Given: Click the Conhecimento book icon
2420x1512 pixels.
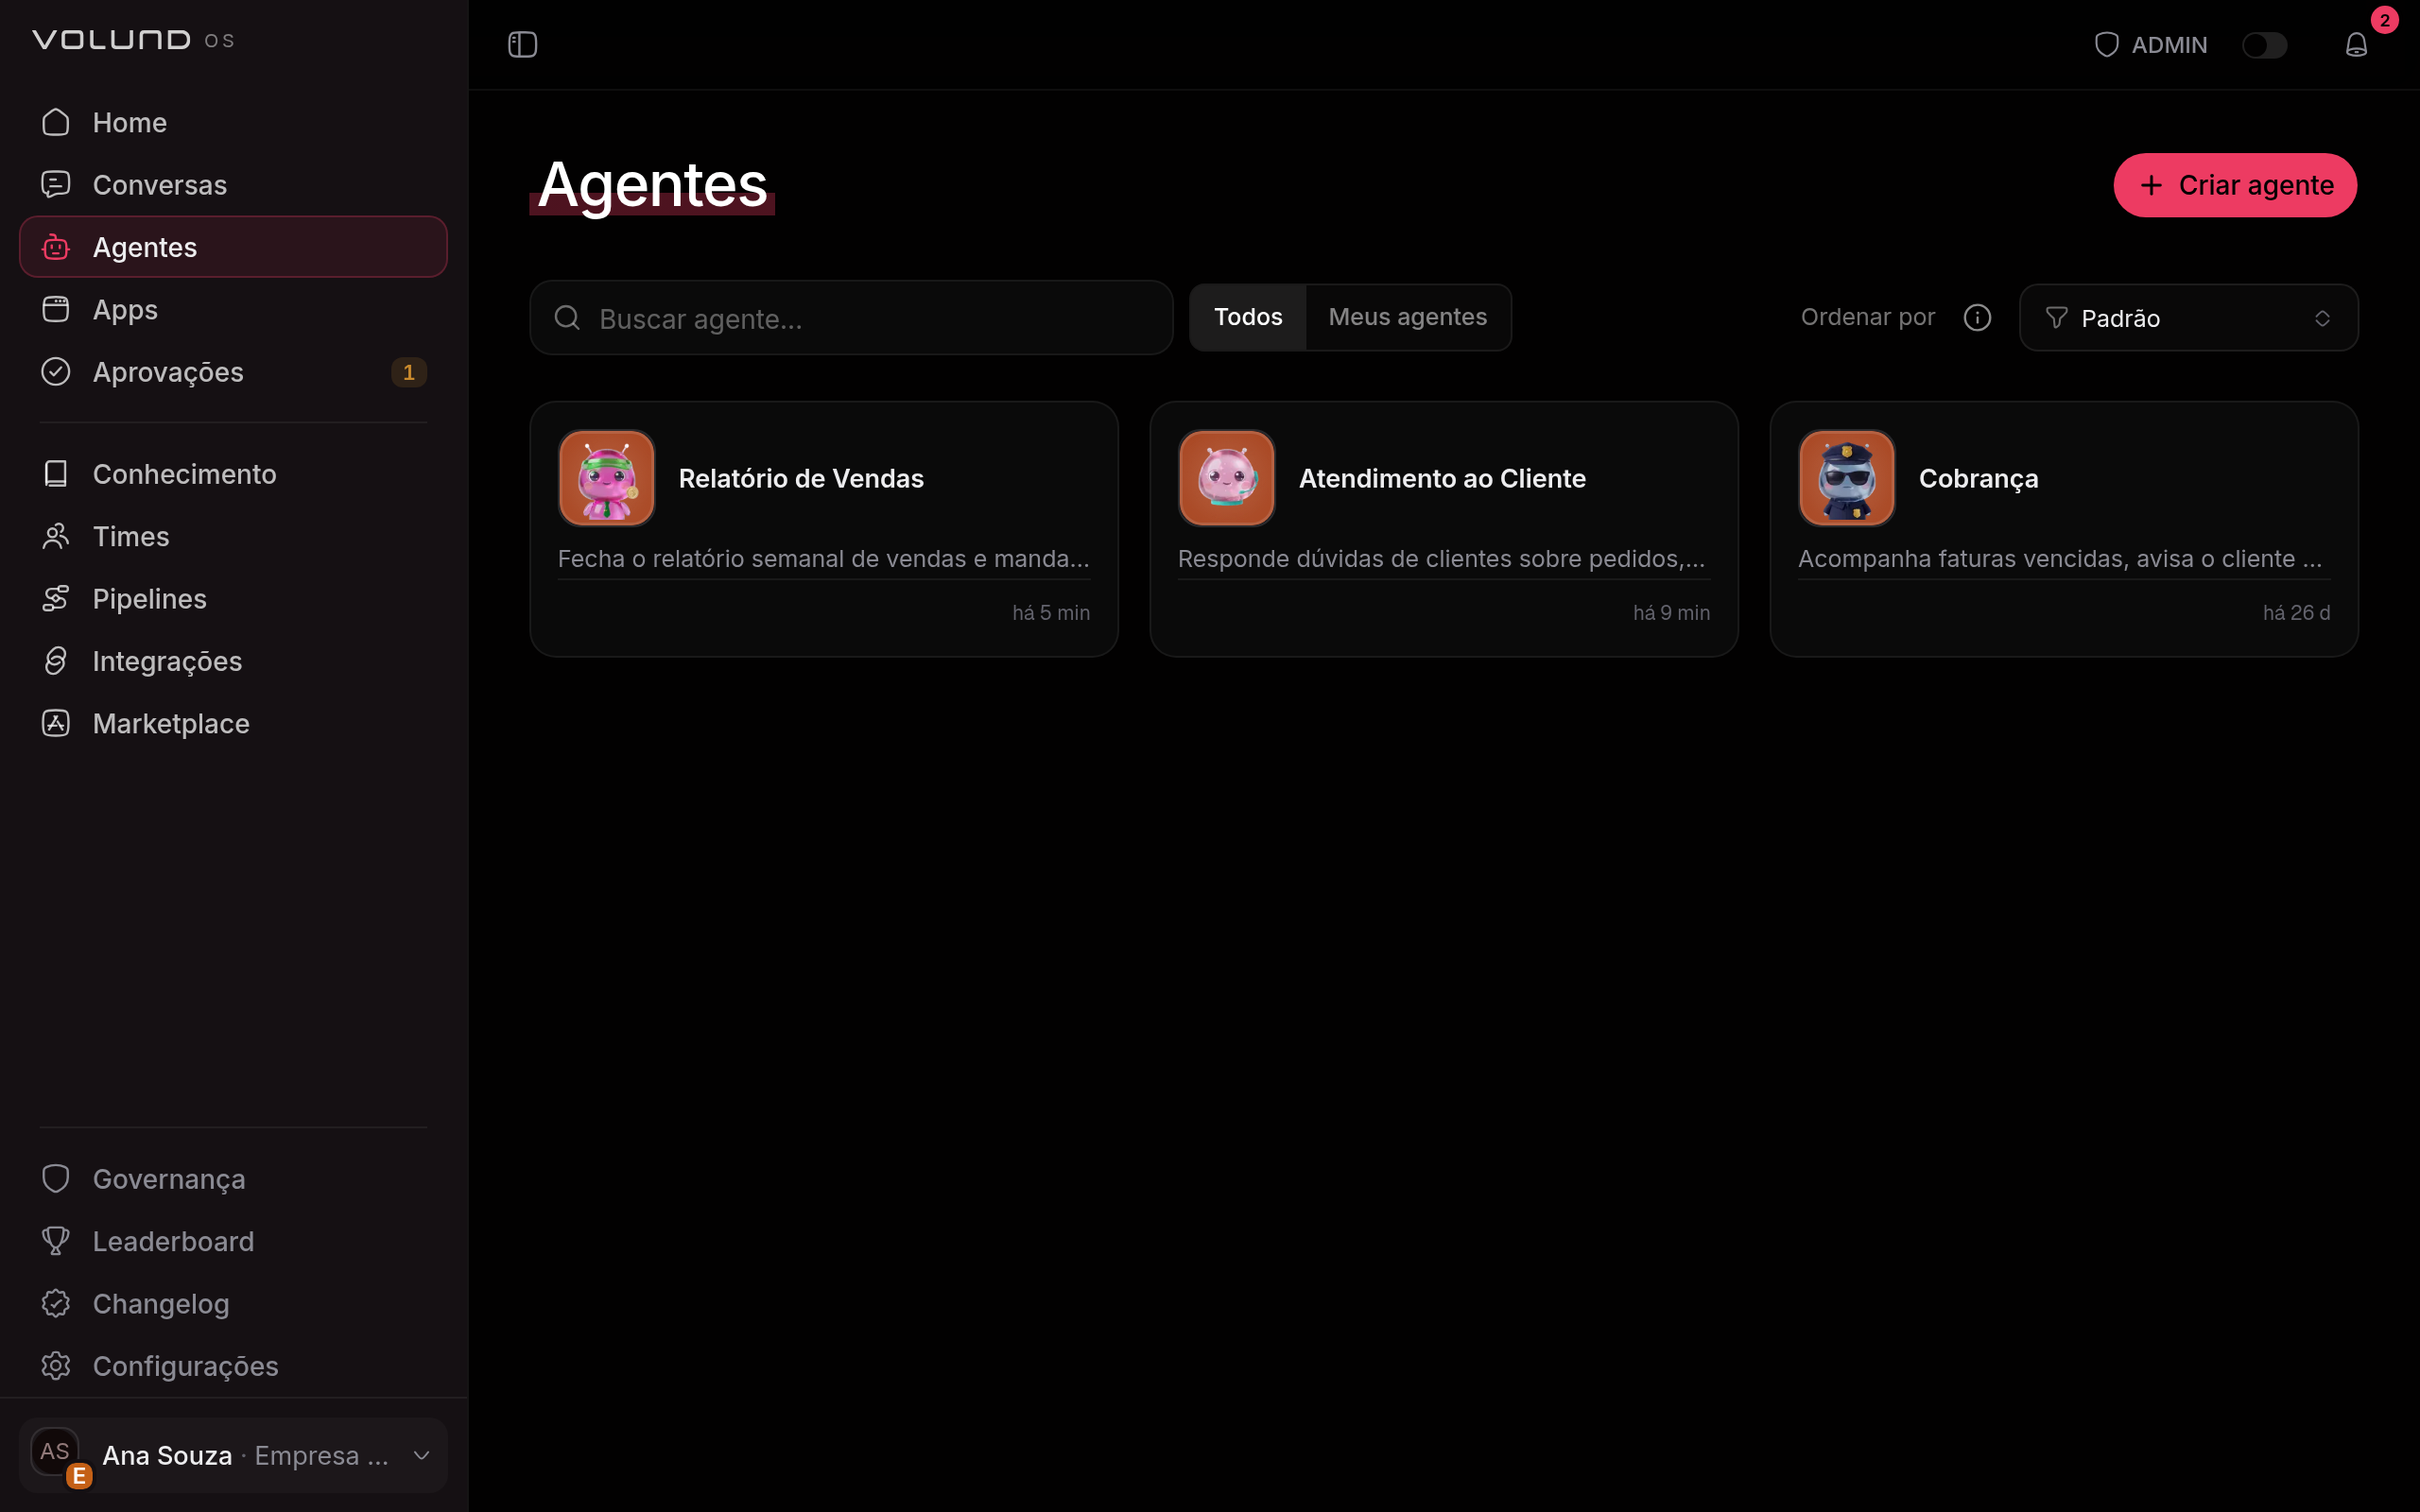Looking at the screenshot, I should [x=56, y=473].
